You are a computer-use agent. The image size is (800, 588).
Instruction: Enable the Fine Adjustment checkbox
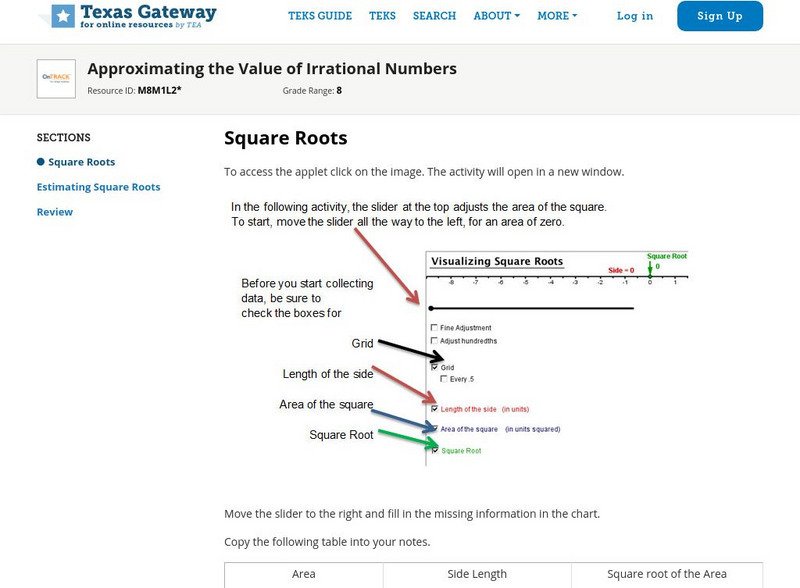tap(432, 327)
